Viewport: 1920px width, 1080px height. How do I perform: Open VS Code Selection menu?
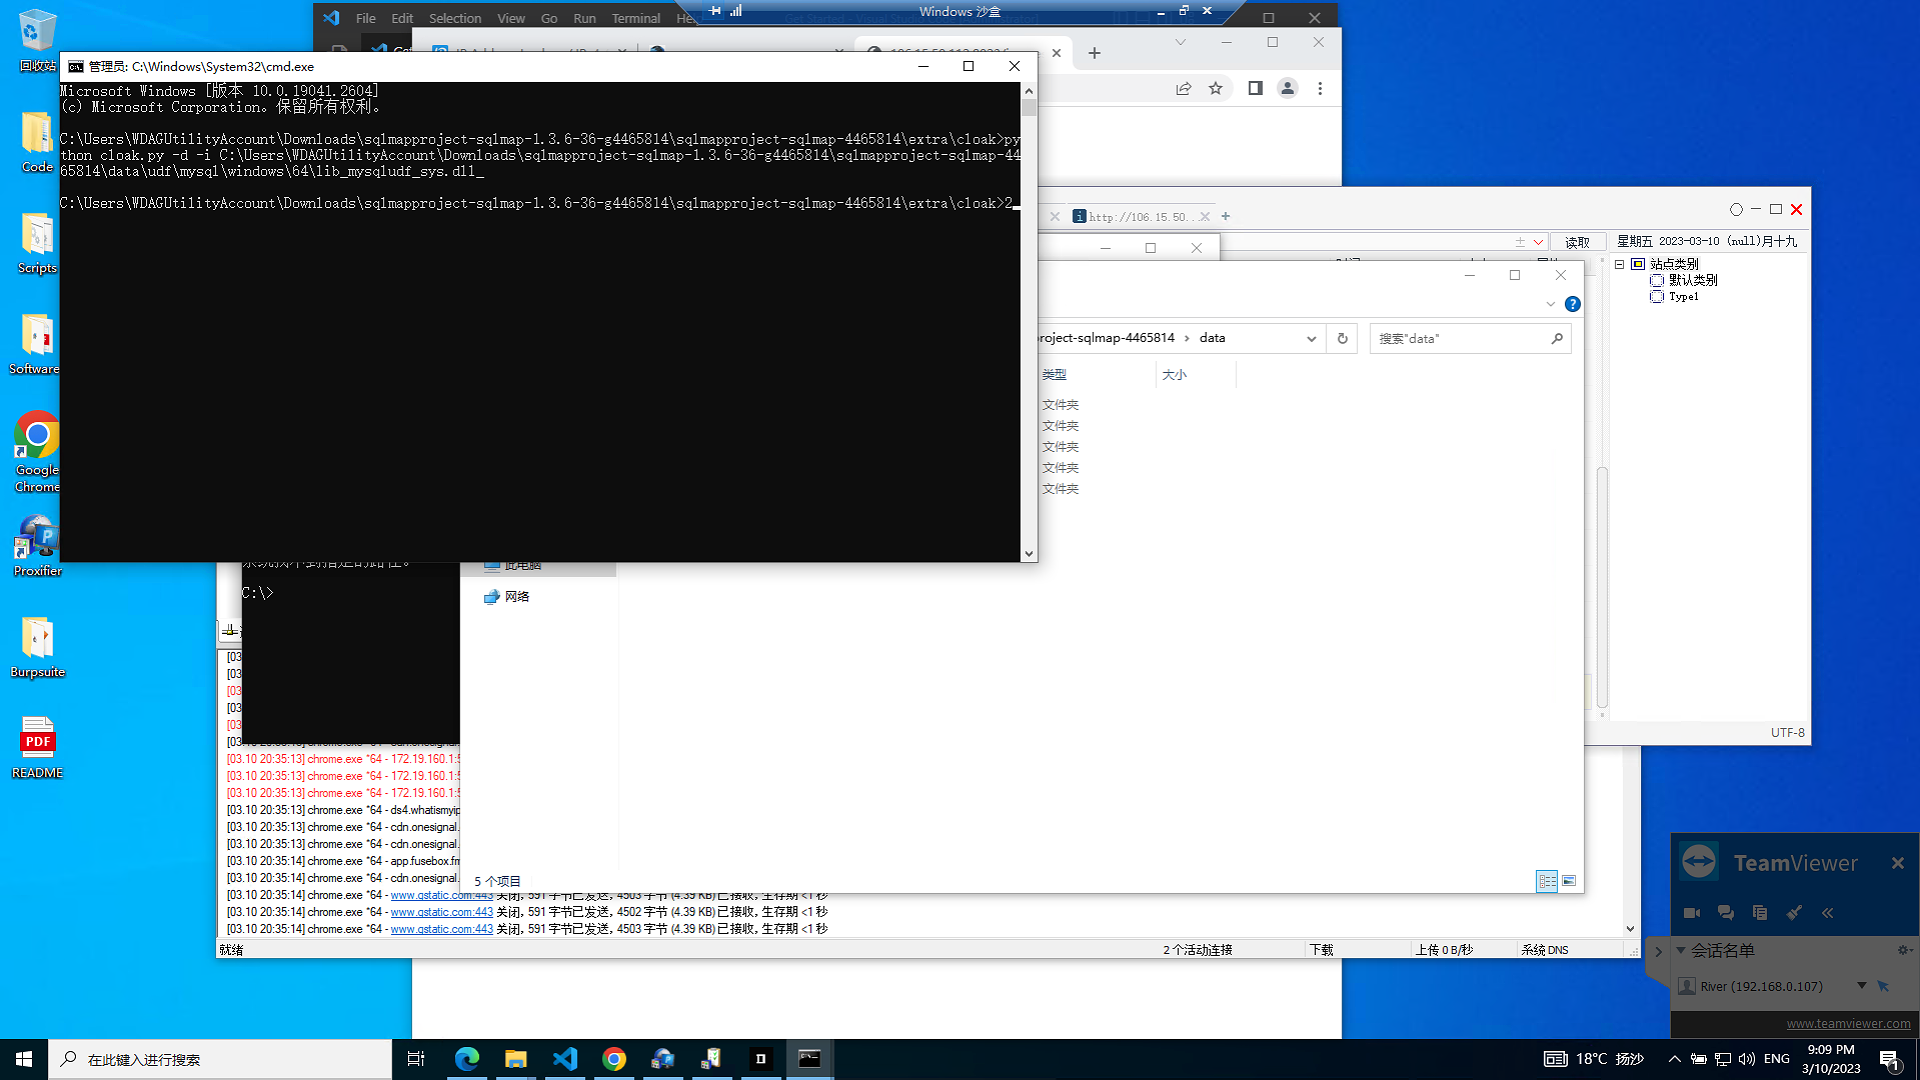[x=455, y=18]
